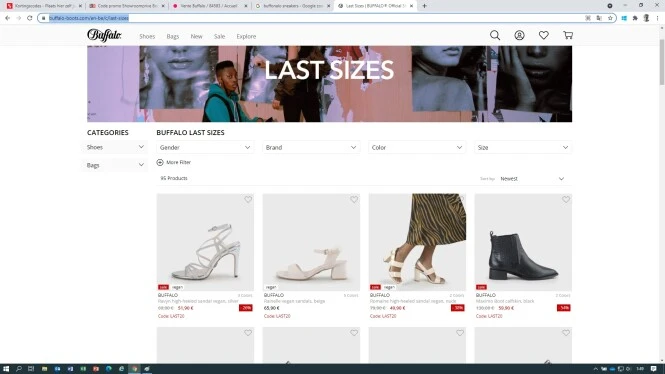Viewport: 665px width, 374px height.
Task: Expand the Color filter dropdown
Action: tap(417, 148)
